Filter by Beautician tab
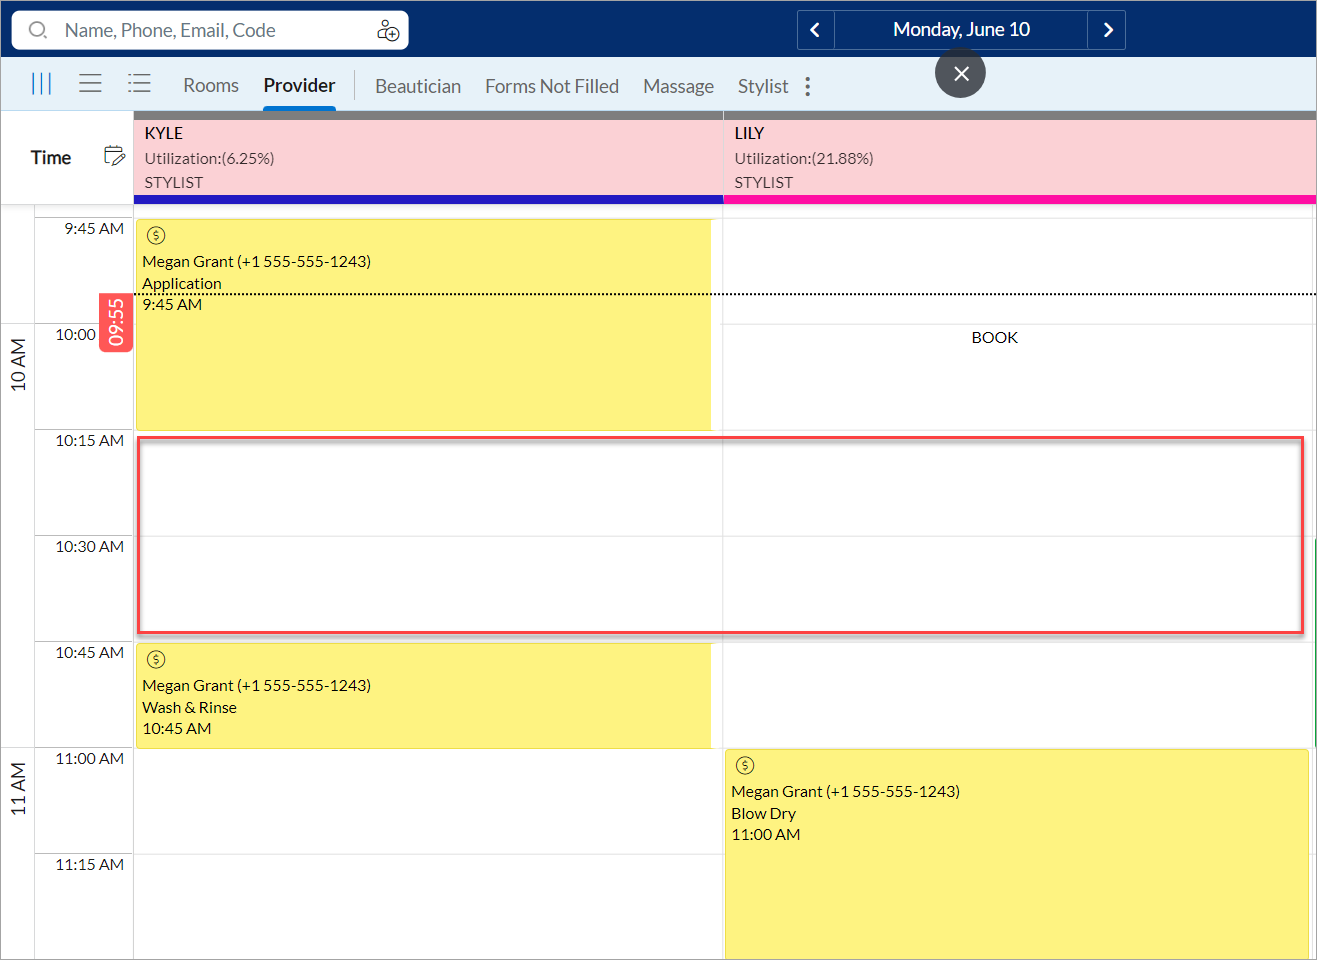 click(x=418, y=86)
